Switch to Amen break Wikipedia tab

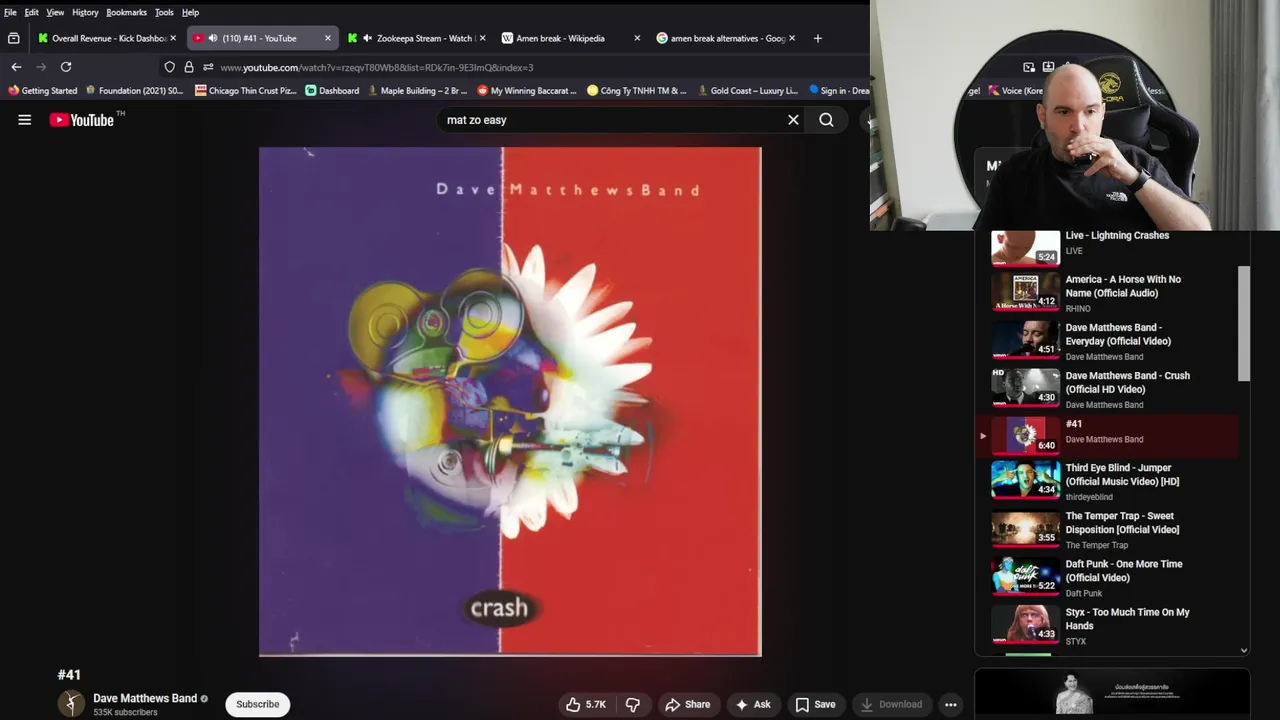coord(571,38)
